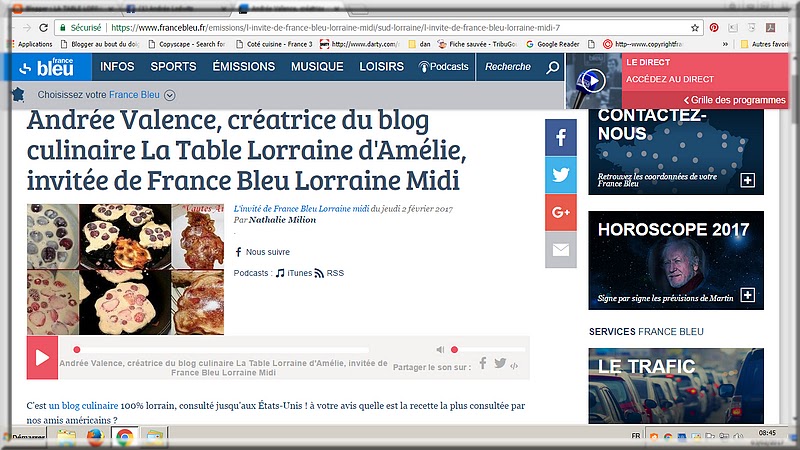This screenshot has height=450, width=800.
Task: Open the LOISIRS menu
Action: pos(382,67)
